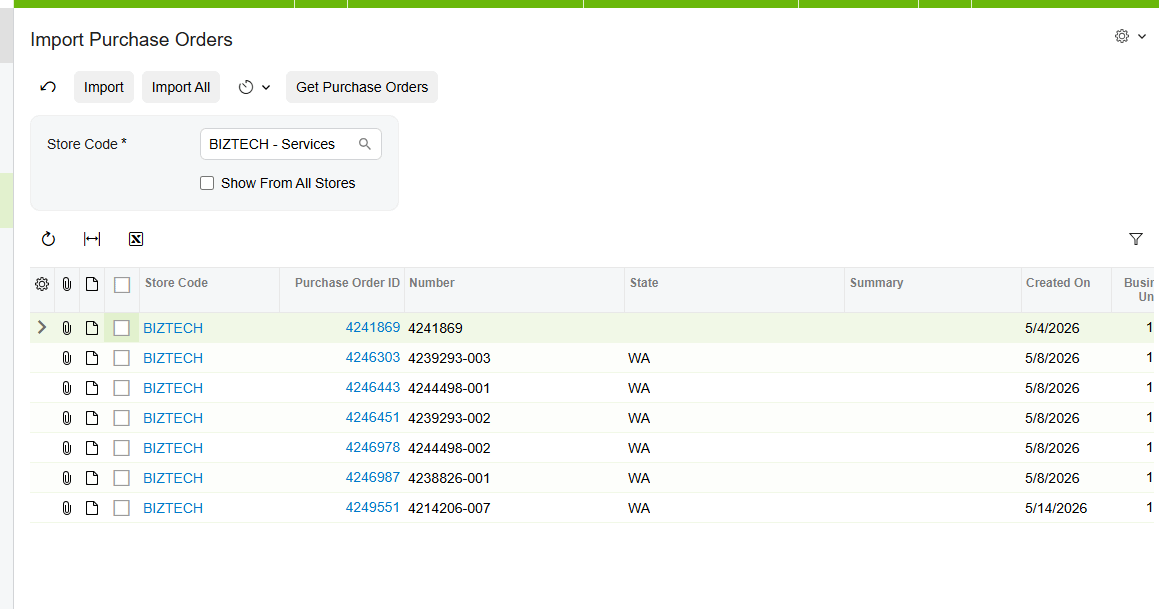
Task: Open notes icon for order 4241869
Action: 92,328
